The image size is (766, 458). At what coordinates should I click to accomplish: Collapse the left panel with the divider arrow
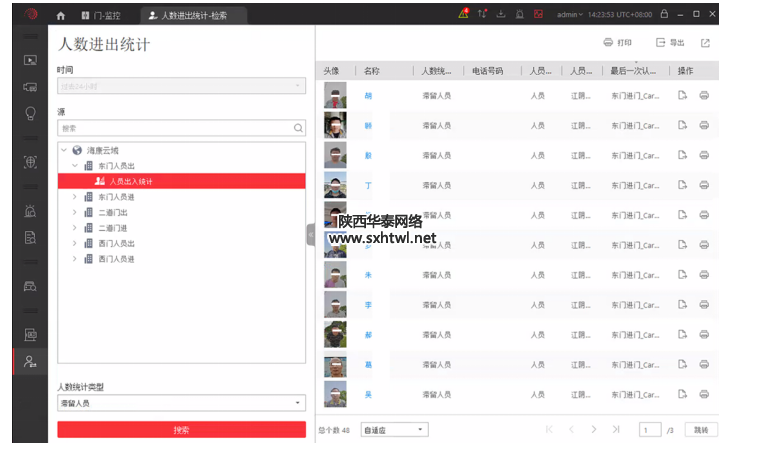[x=310, y=234]
